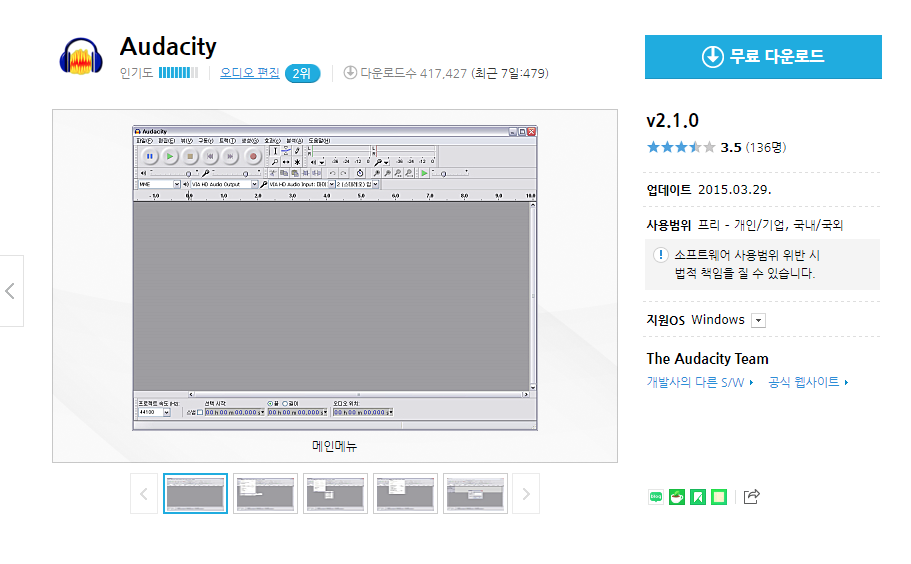
Task: Select the 끝 (End) radio button in the Audacity preview
Action: pyautogui.click(x=270, y=403)
